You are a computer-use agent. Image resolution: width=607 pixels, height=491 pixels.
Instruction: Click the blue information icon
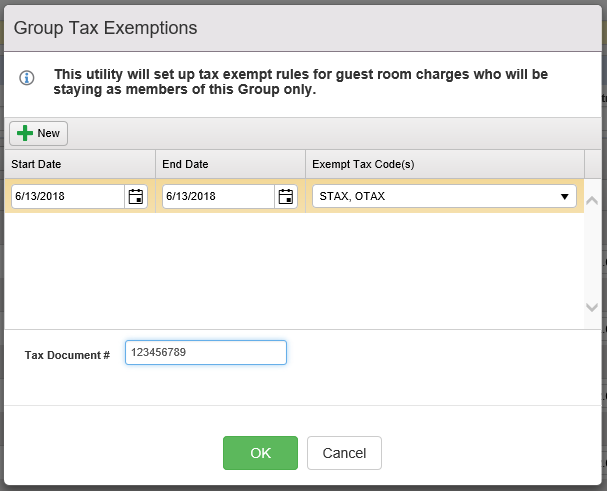pyautogui.click(x=27, y=78)
